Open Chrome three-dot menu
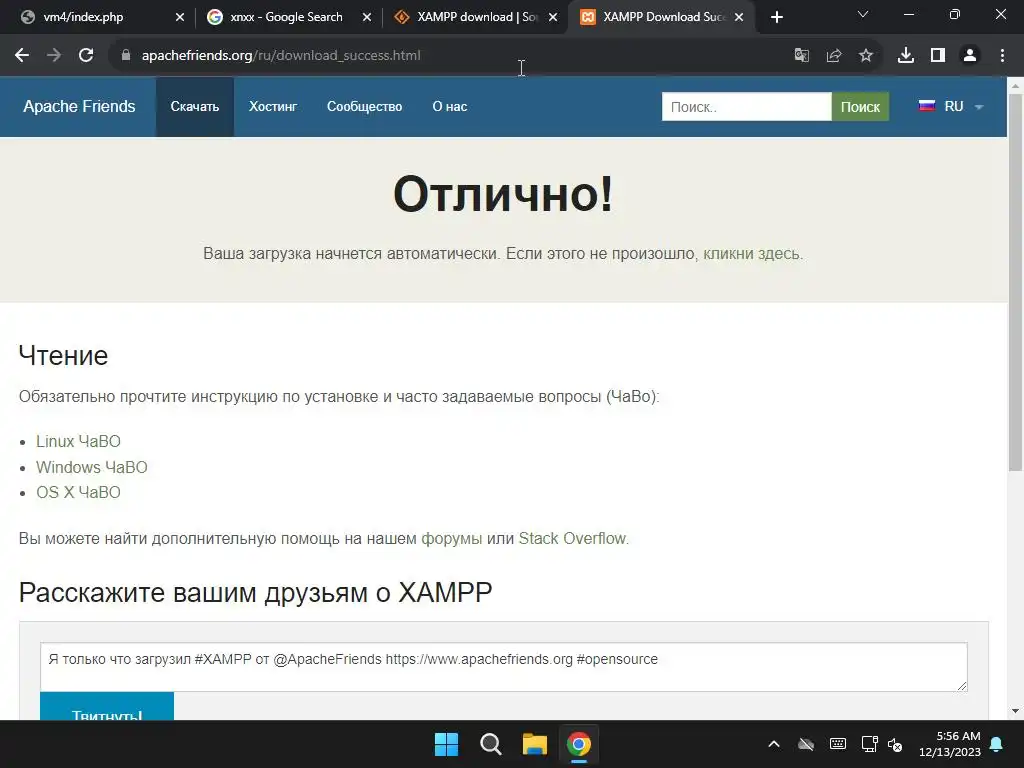This screenshot has height=768, width=1024. (1002, 56)
